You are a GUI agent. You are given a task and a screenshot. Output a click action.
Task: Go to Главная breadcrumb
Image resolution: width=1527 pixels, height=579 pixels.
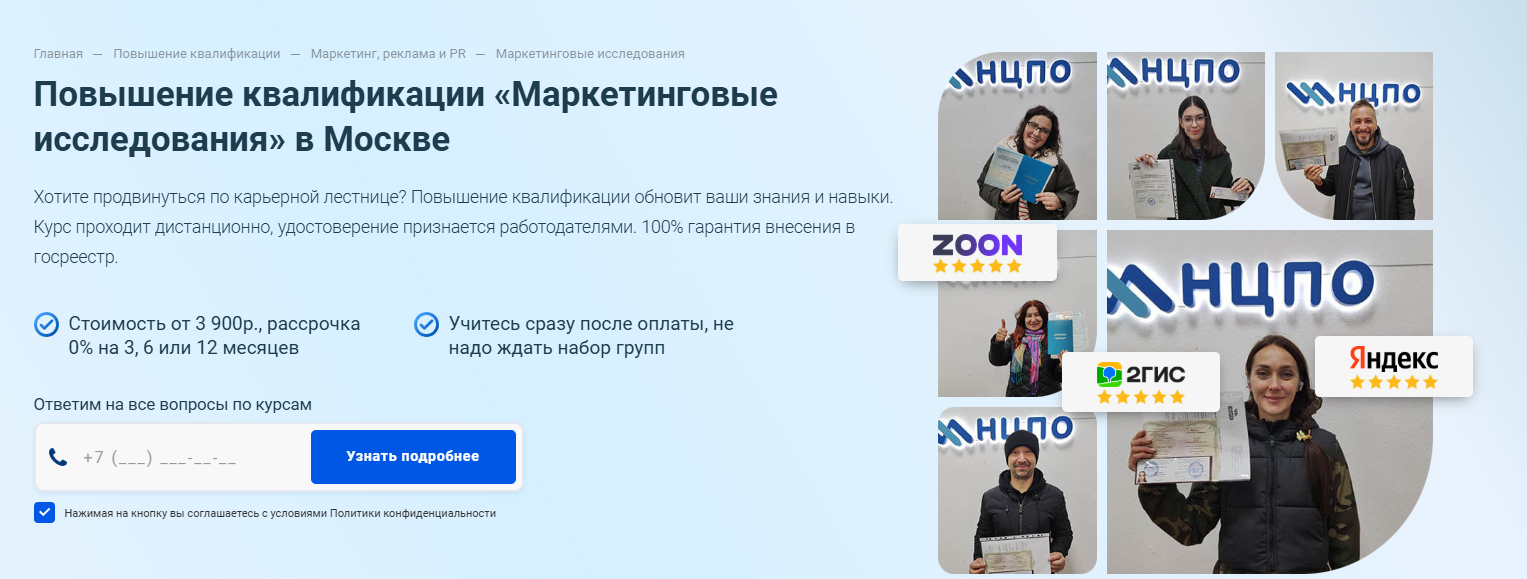tap(58, 54)
